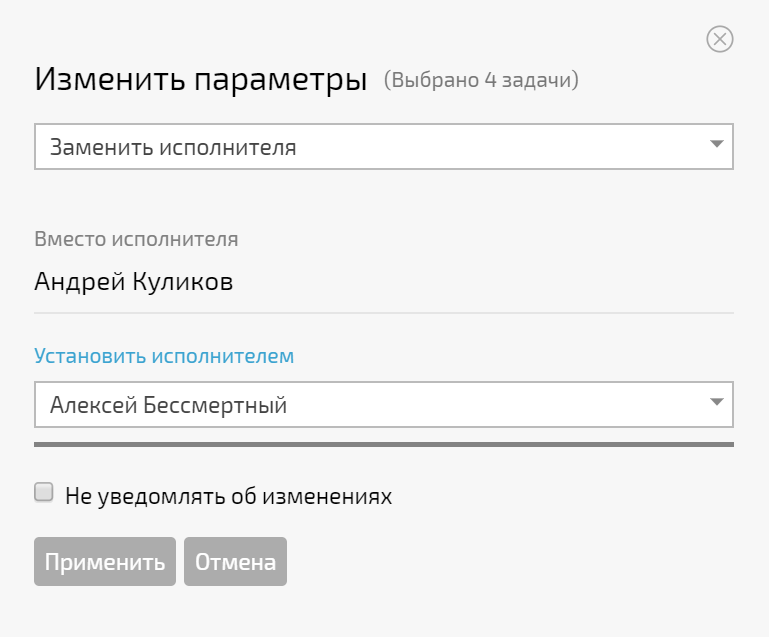
Task: Click the Применить button
Action: click(105, 561)
